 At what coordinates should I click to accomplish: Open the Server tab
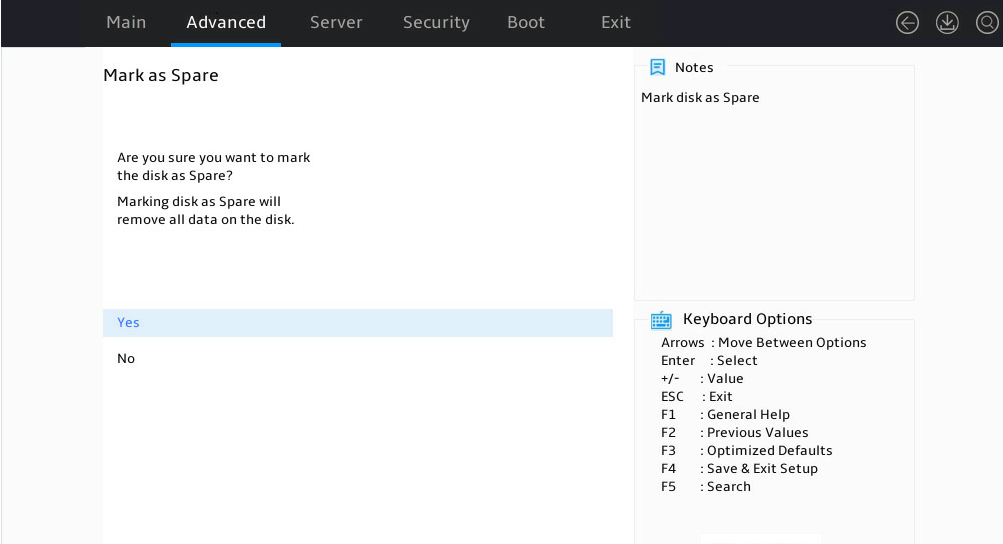[336, 22]
